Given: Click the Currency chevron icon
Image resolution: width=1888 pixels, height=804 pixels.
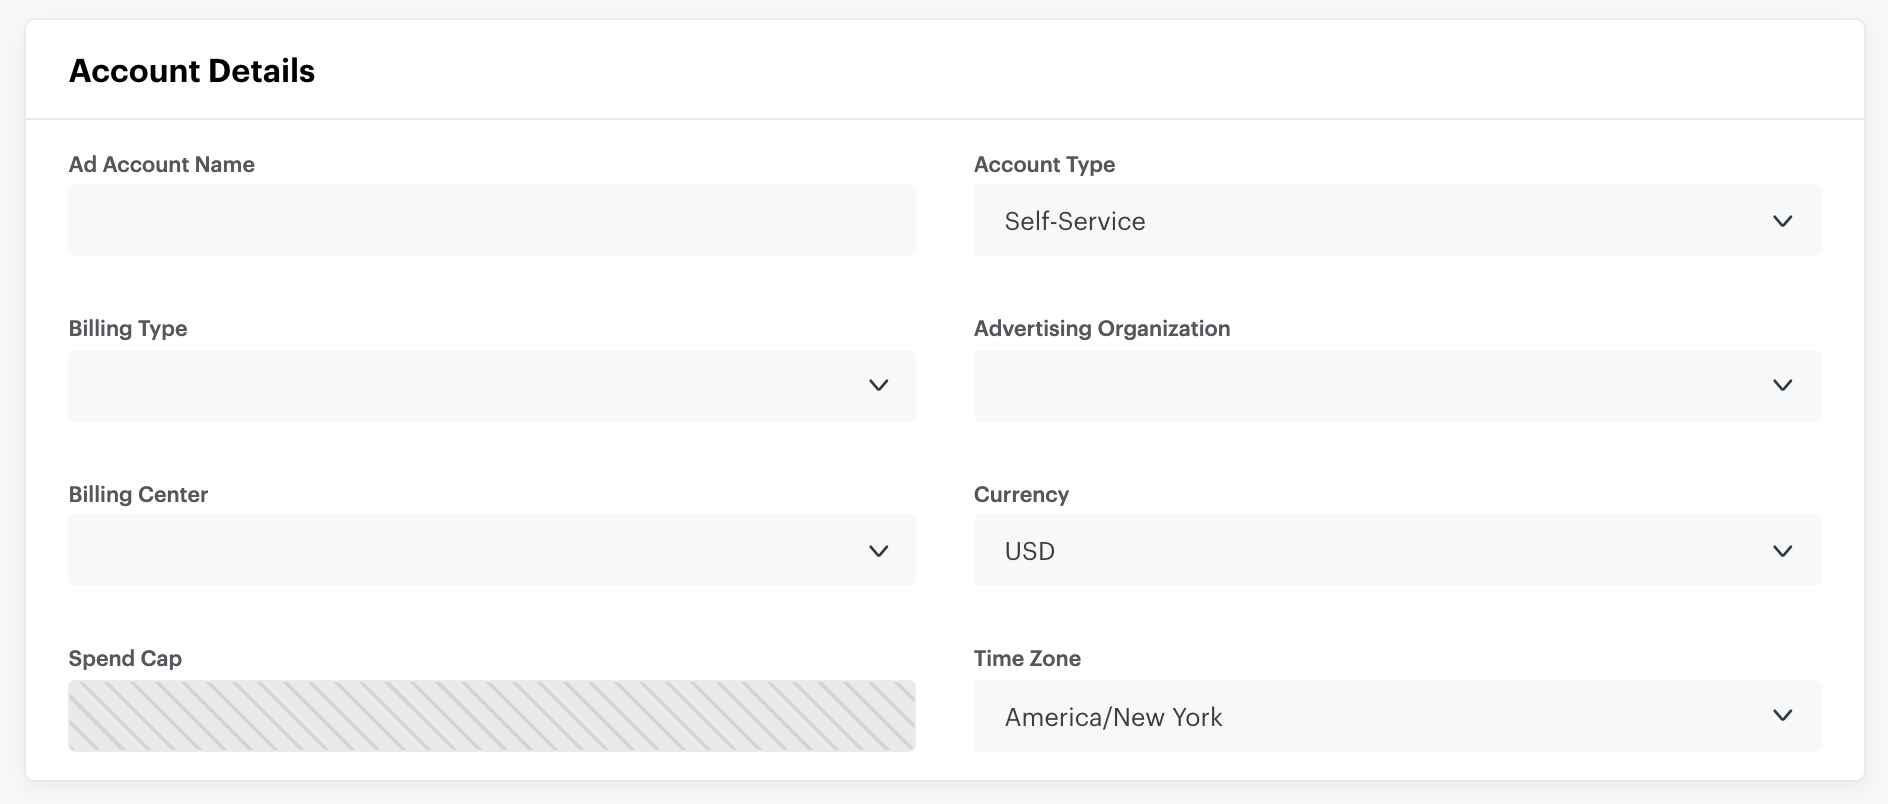Looking at the screenshot, I should point(1783,550).
